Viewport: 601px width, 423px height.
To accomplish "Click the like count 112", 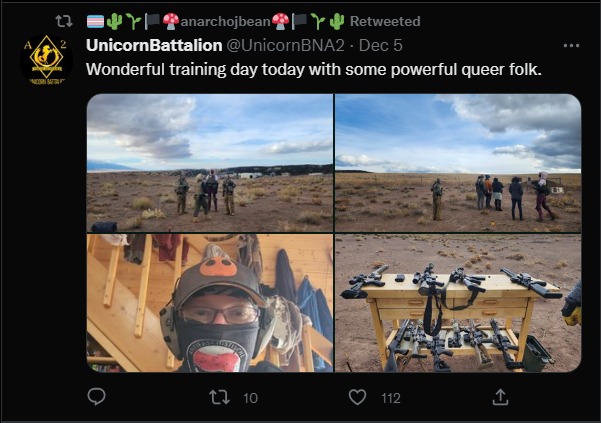I will 391,398.
